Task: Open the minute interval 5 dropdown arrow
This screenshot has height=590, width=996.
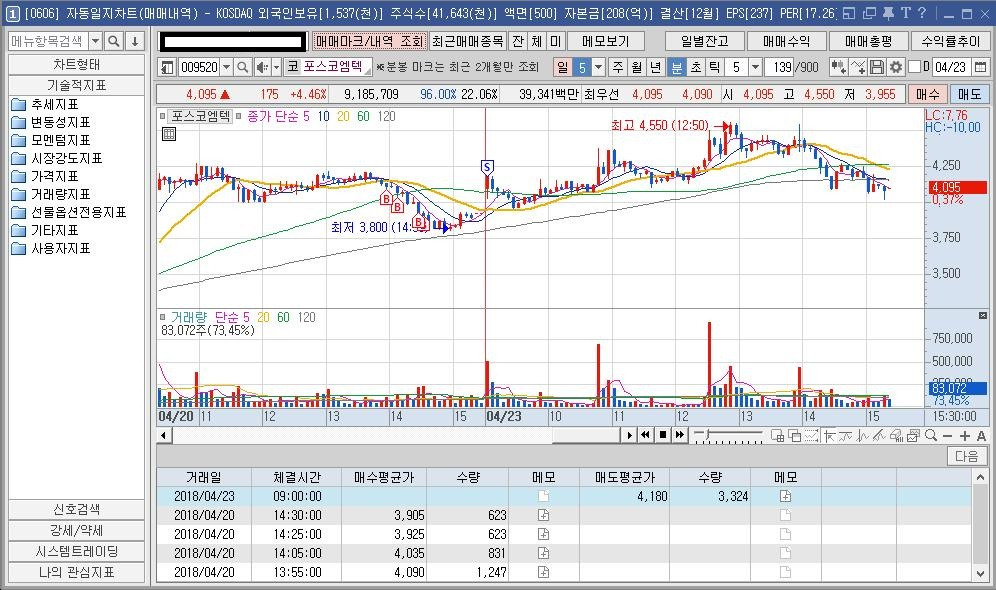Action: pos(755,67)
